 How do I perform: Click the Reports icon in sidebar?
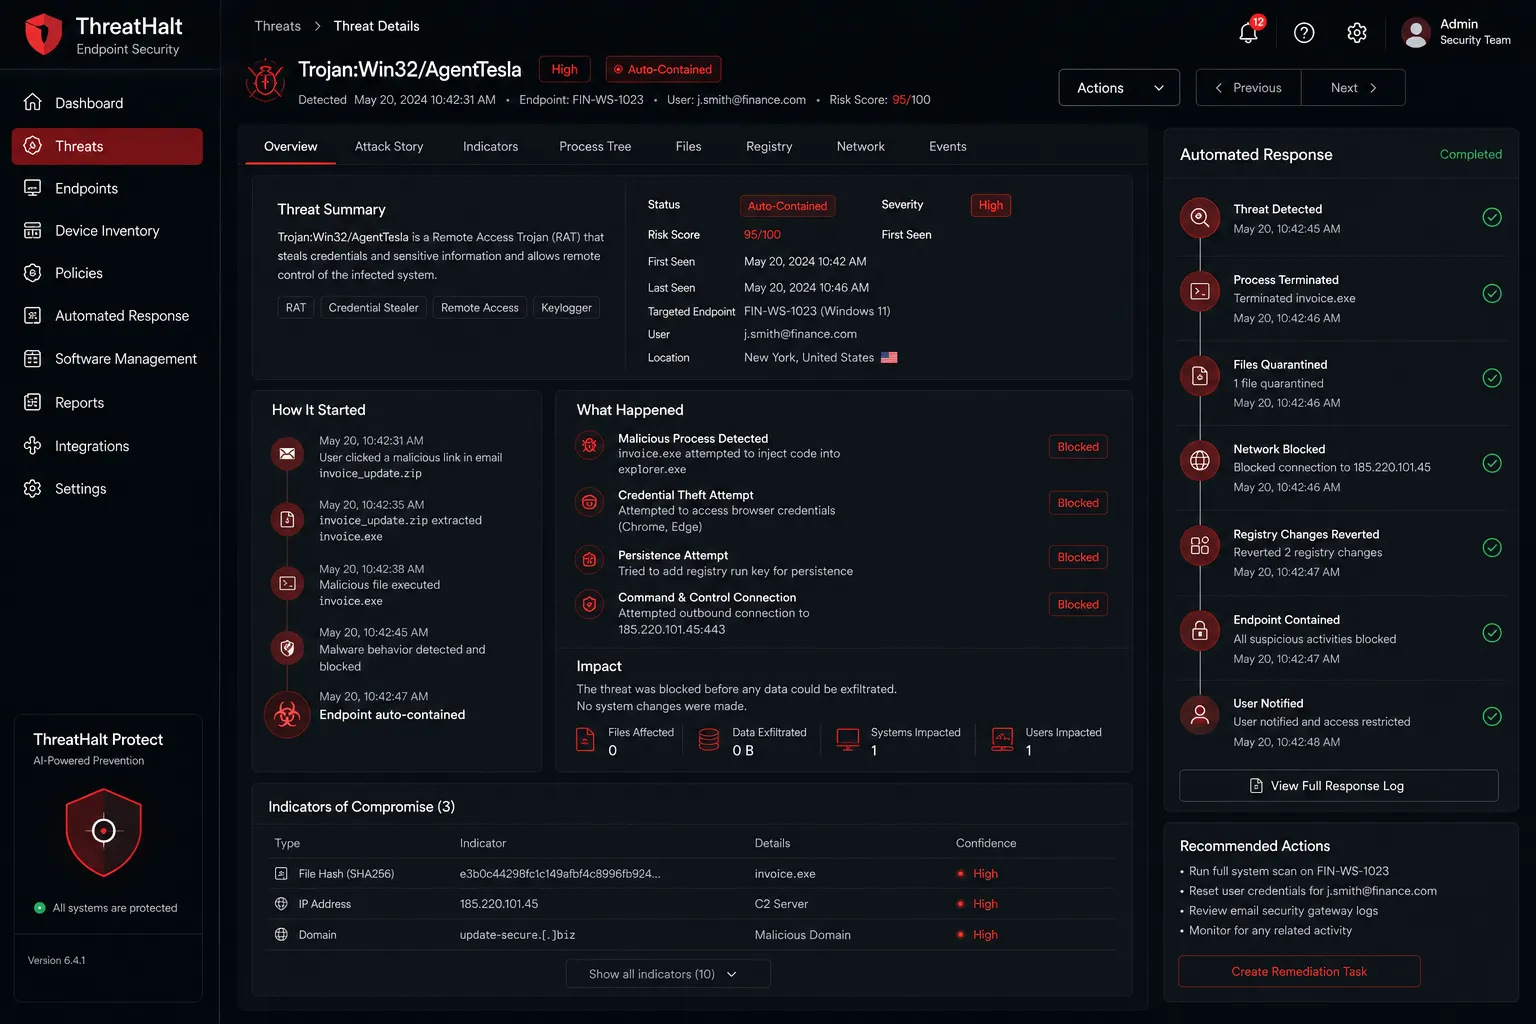point(33,402)
